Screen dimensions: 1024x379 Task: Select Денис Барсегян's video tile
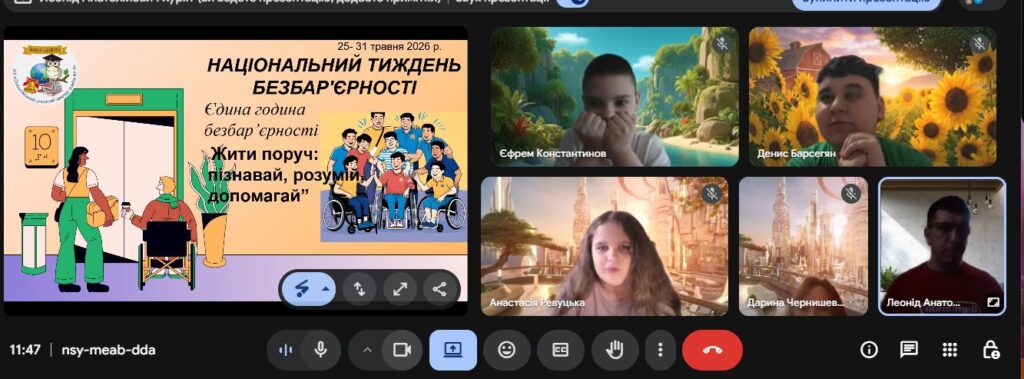pyautogui.click(x=872, y=97)
